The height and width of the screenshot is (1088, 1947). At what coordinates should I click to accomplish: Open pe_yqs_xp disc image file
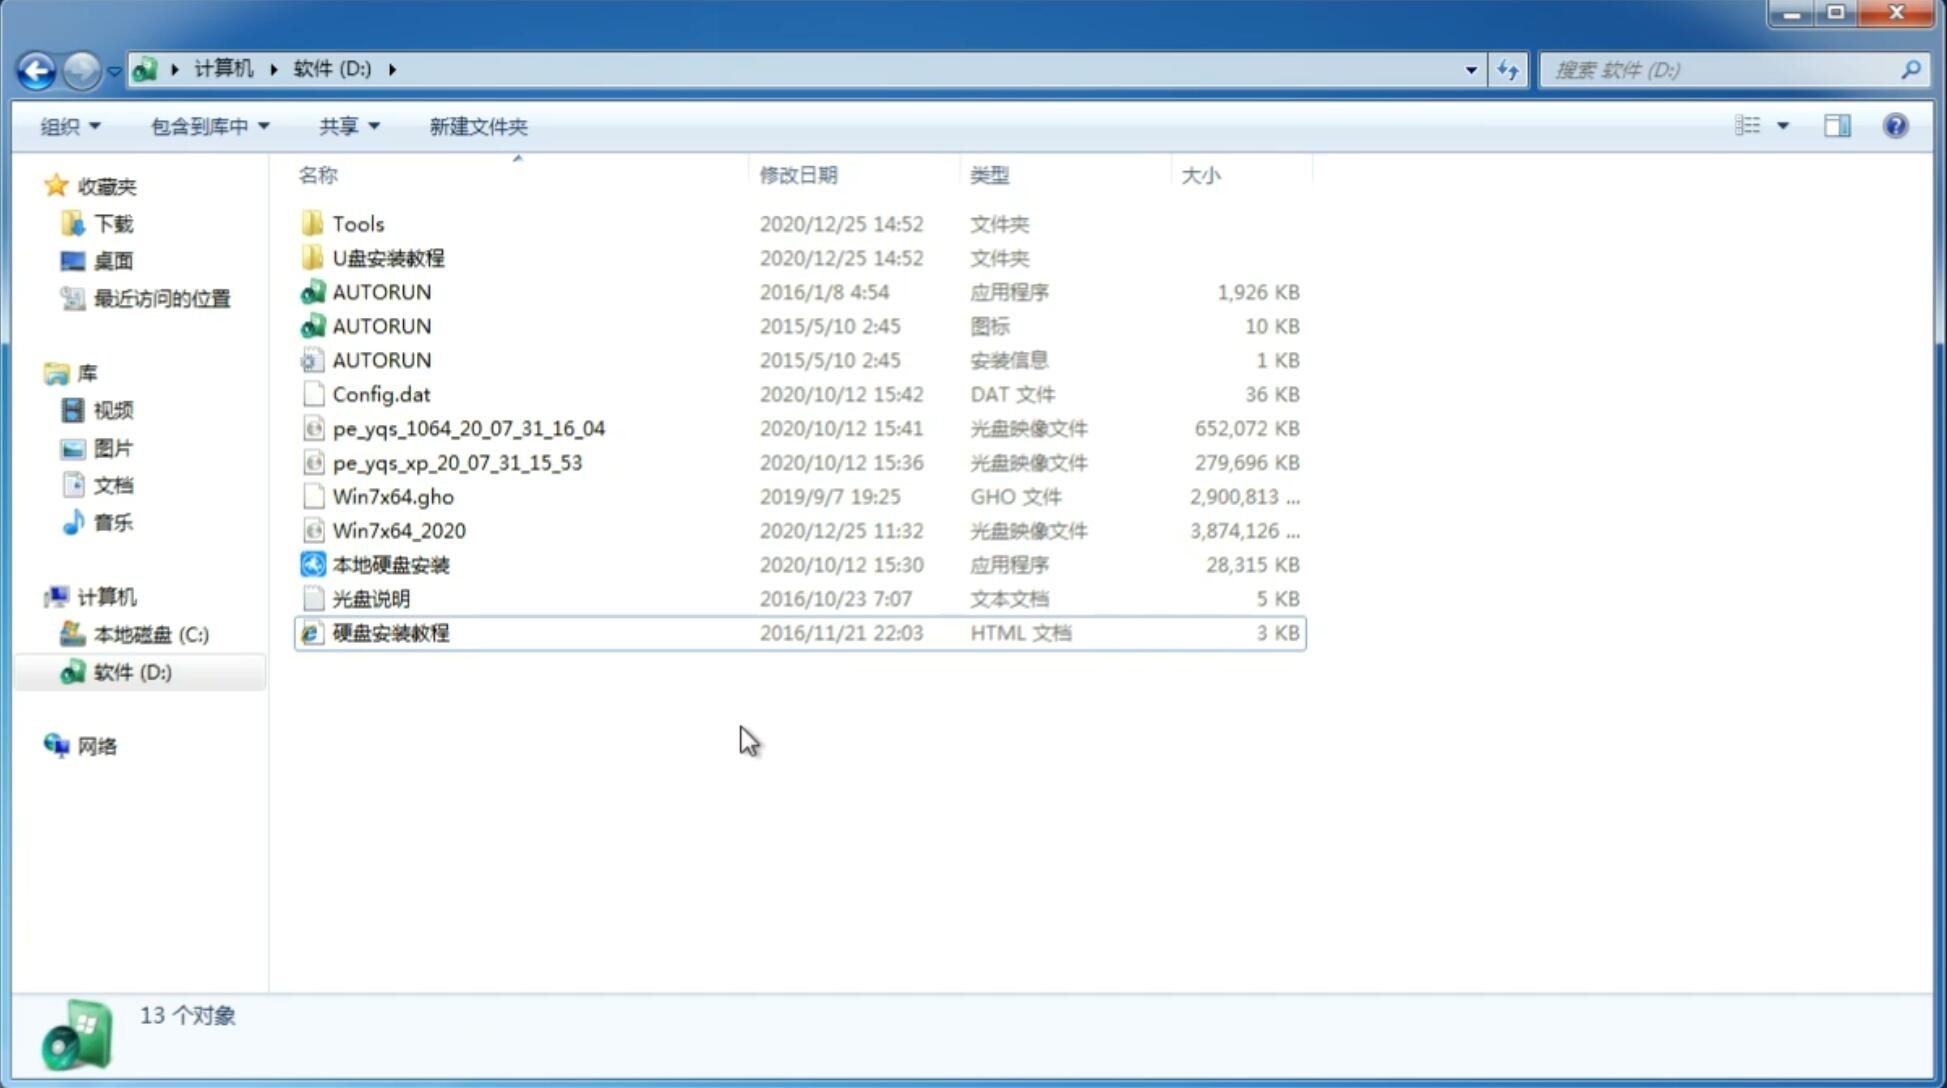(x=457, y=462)
